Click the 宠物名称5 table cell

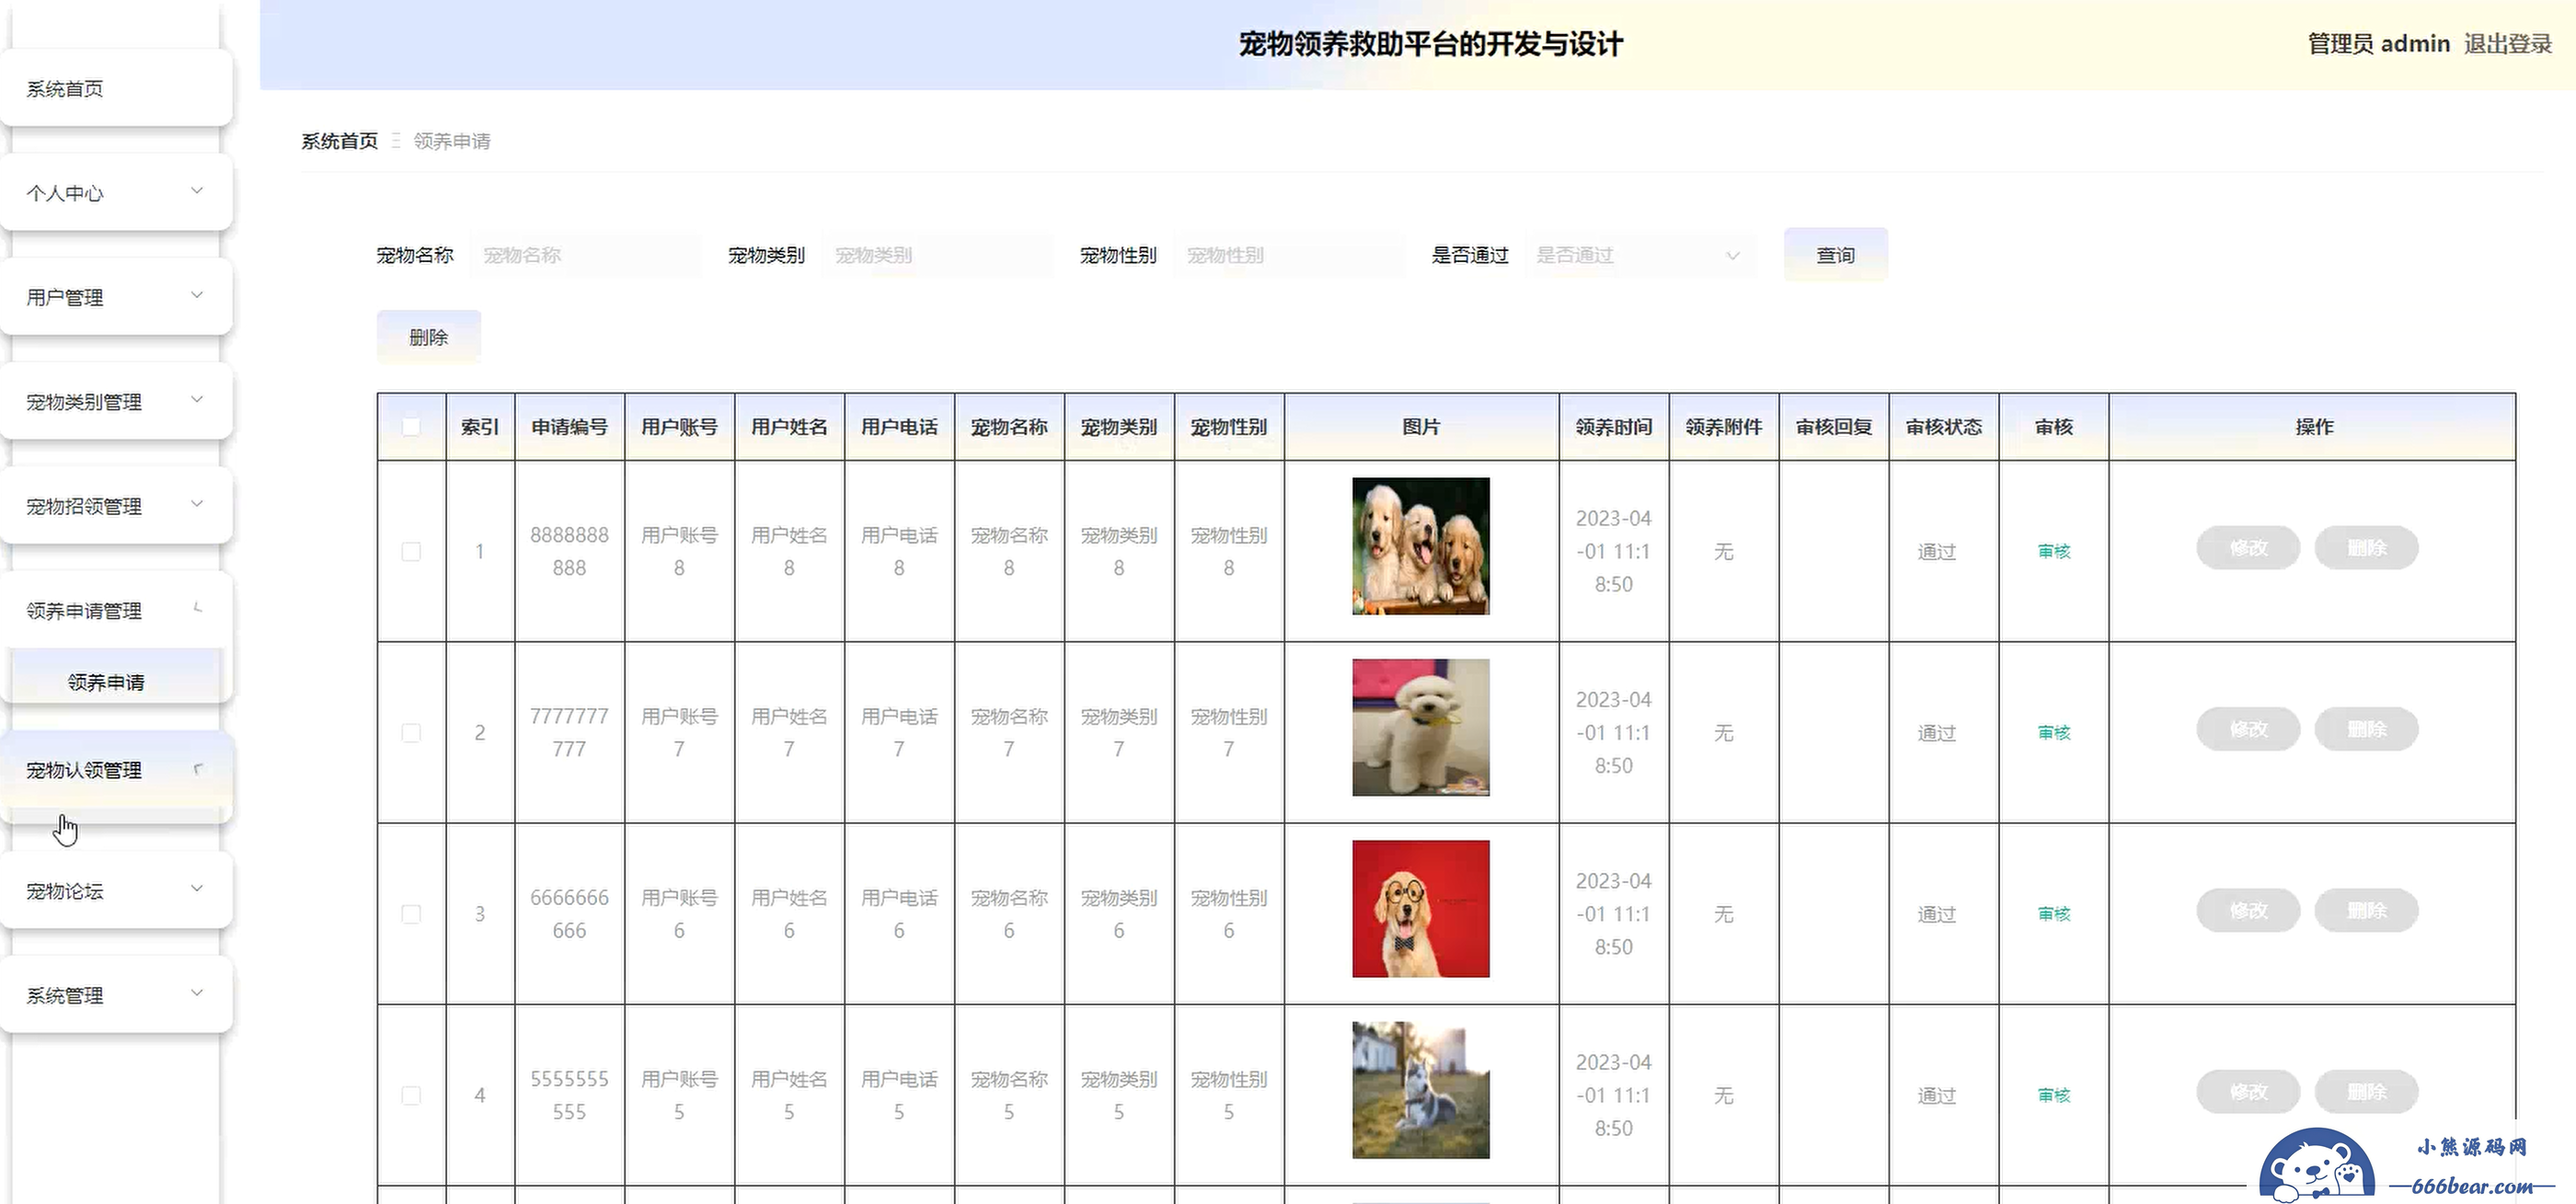click(x=1010, y=1095)
